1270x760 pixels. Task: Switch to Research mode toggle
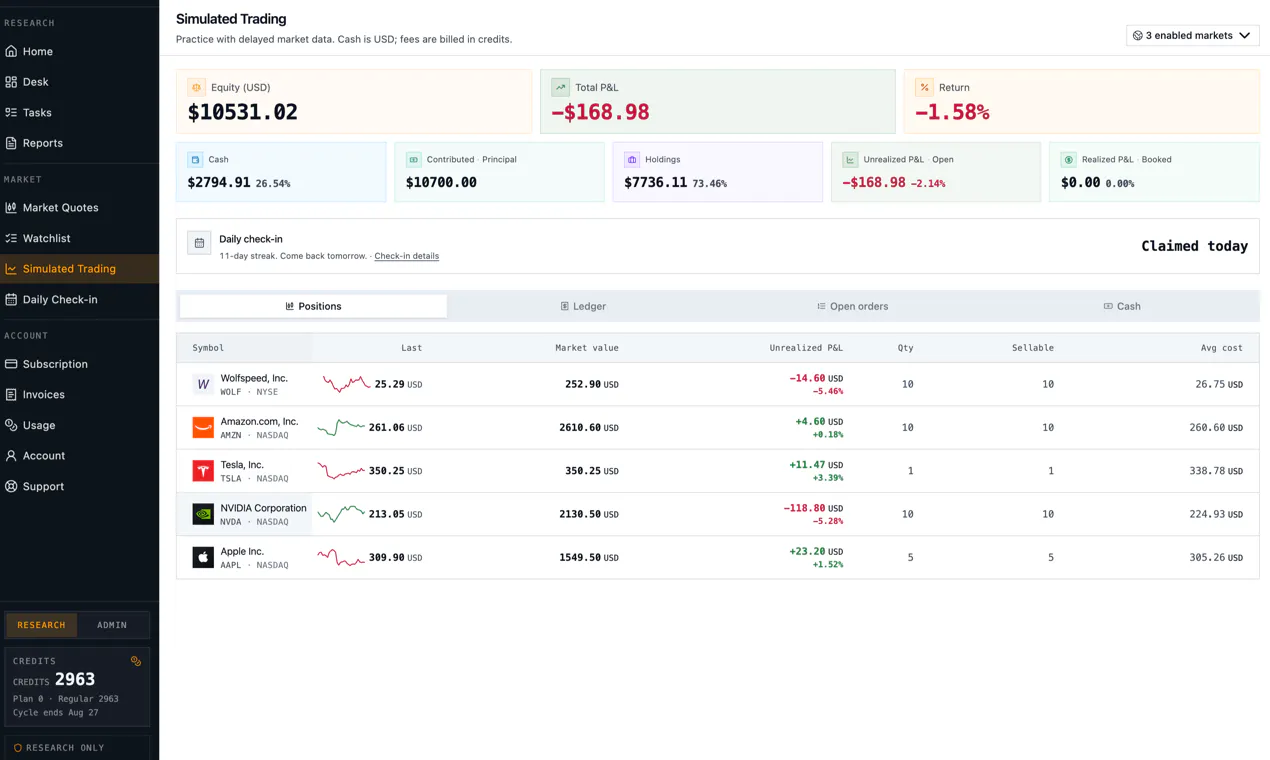coord(41,625)
